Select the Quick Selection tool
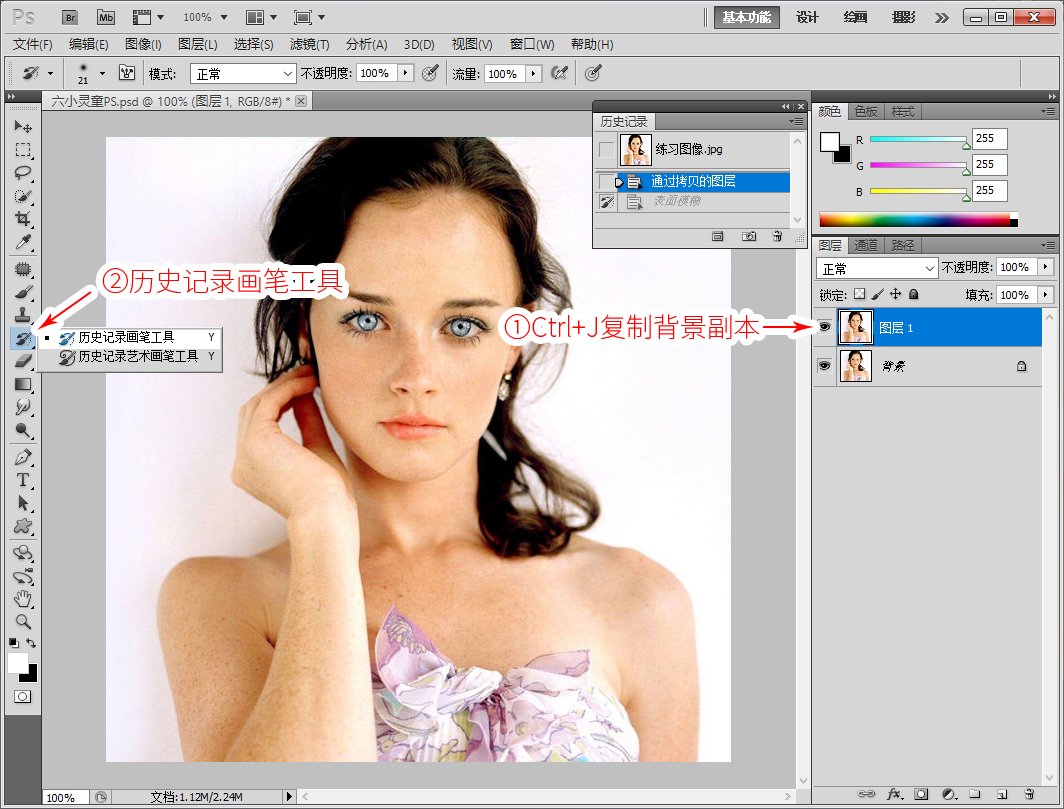This screenshot has width=1064, height=809. point(23,196)
